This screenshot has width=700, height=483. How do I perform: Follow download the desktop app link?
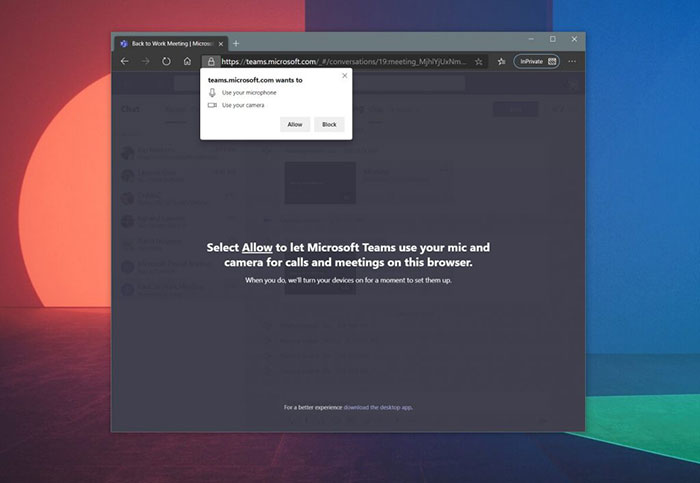(x=378, y=407)
